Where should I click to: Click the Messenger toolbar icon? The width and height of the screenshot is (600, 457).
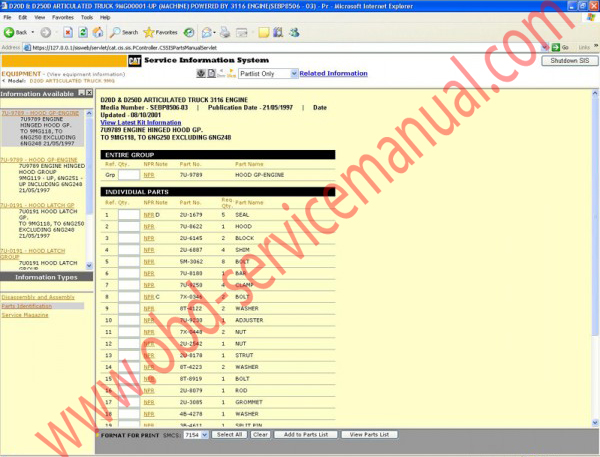[x=294, y=33]
